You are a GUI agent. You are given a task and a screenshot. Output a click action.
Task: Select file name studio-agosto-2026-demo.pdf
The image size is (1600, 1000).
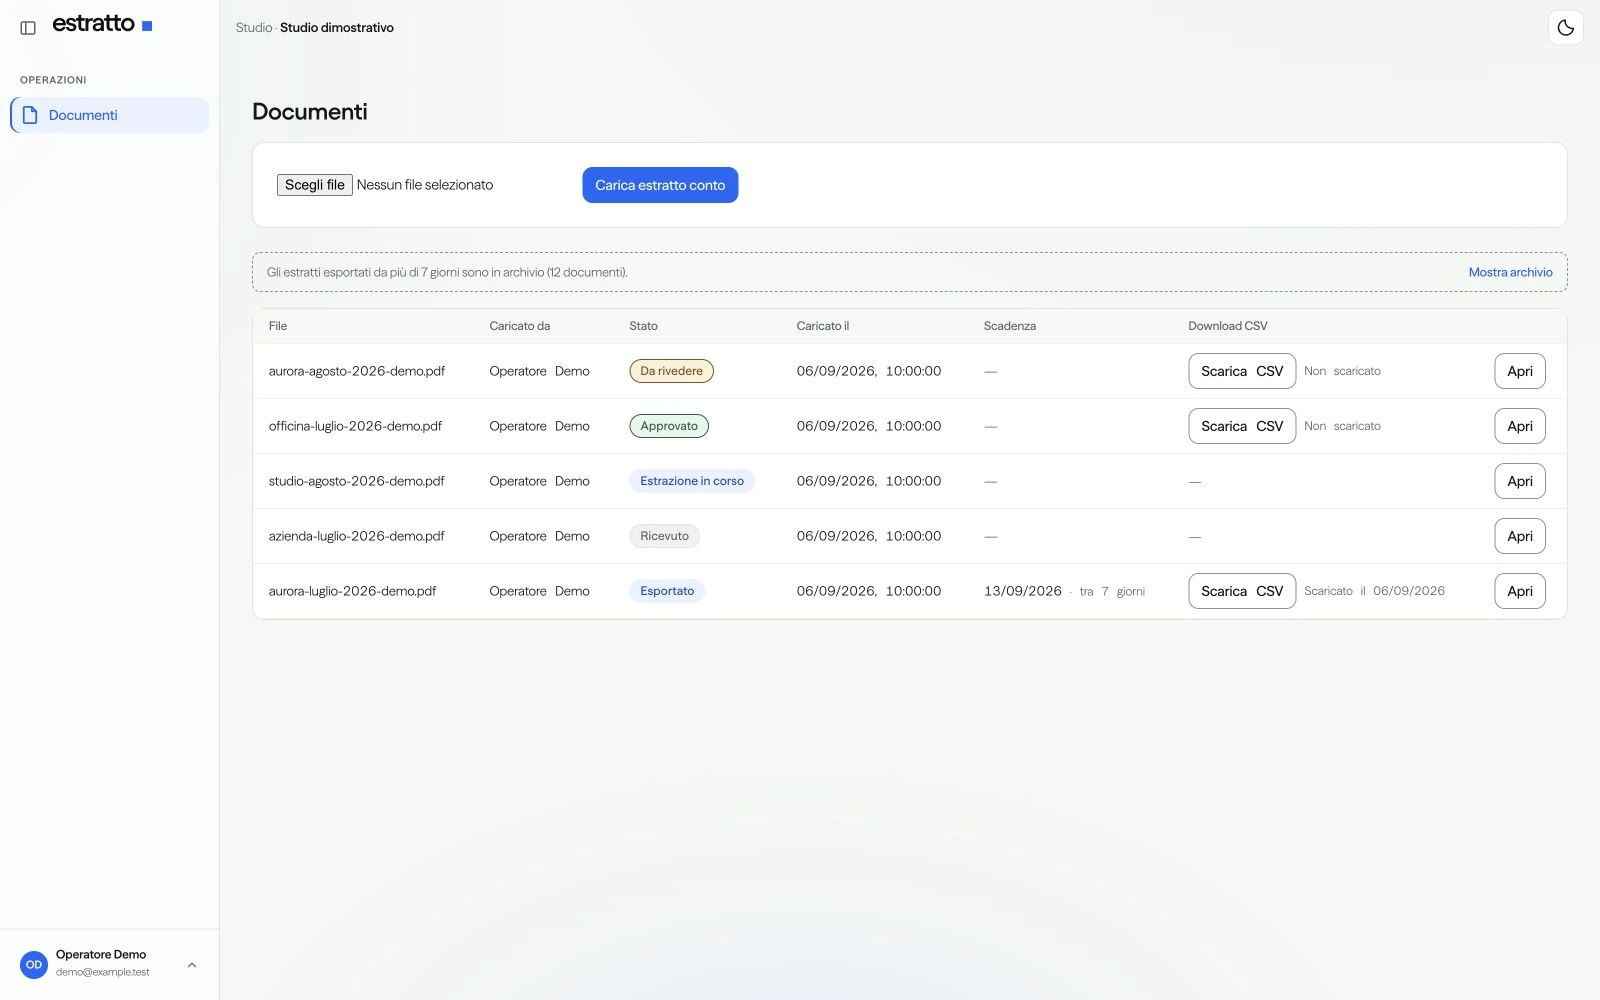pos(357,481)
